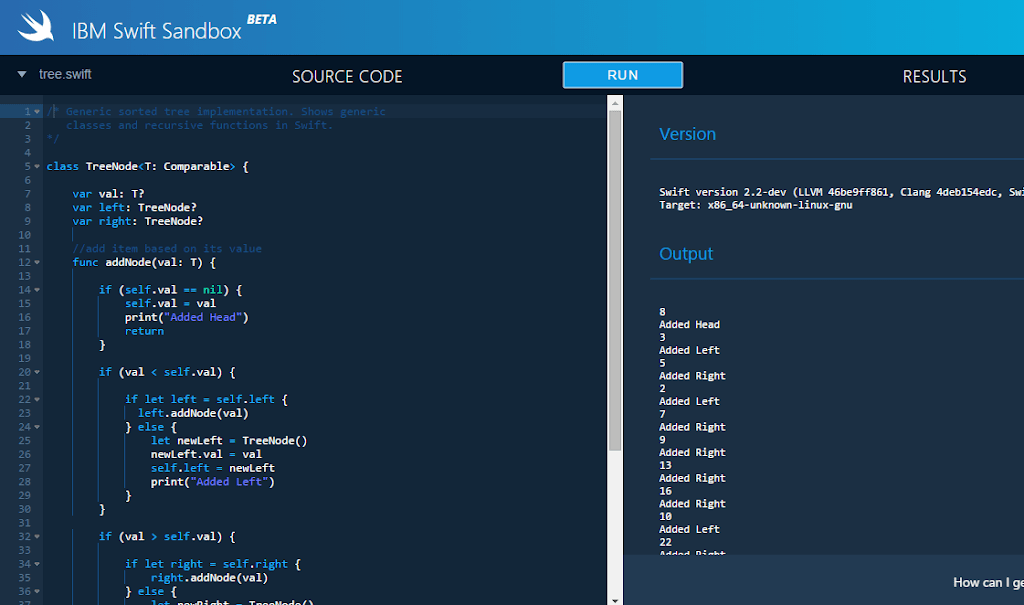This screenshot has height=605, width=1024.
Task: Fold the val < self.val block at line 20
Action: 37,372
